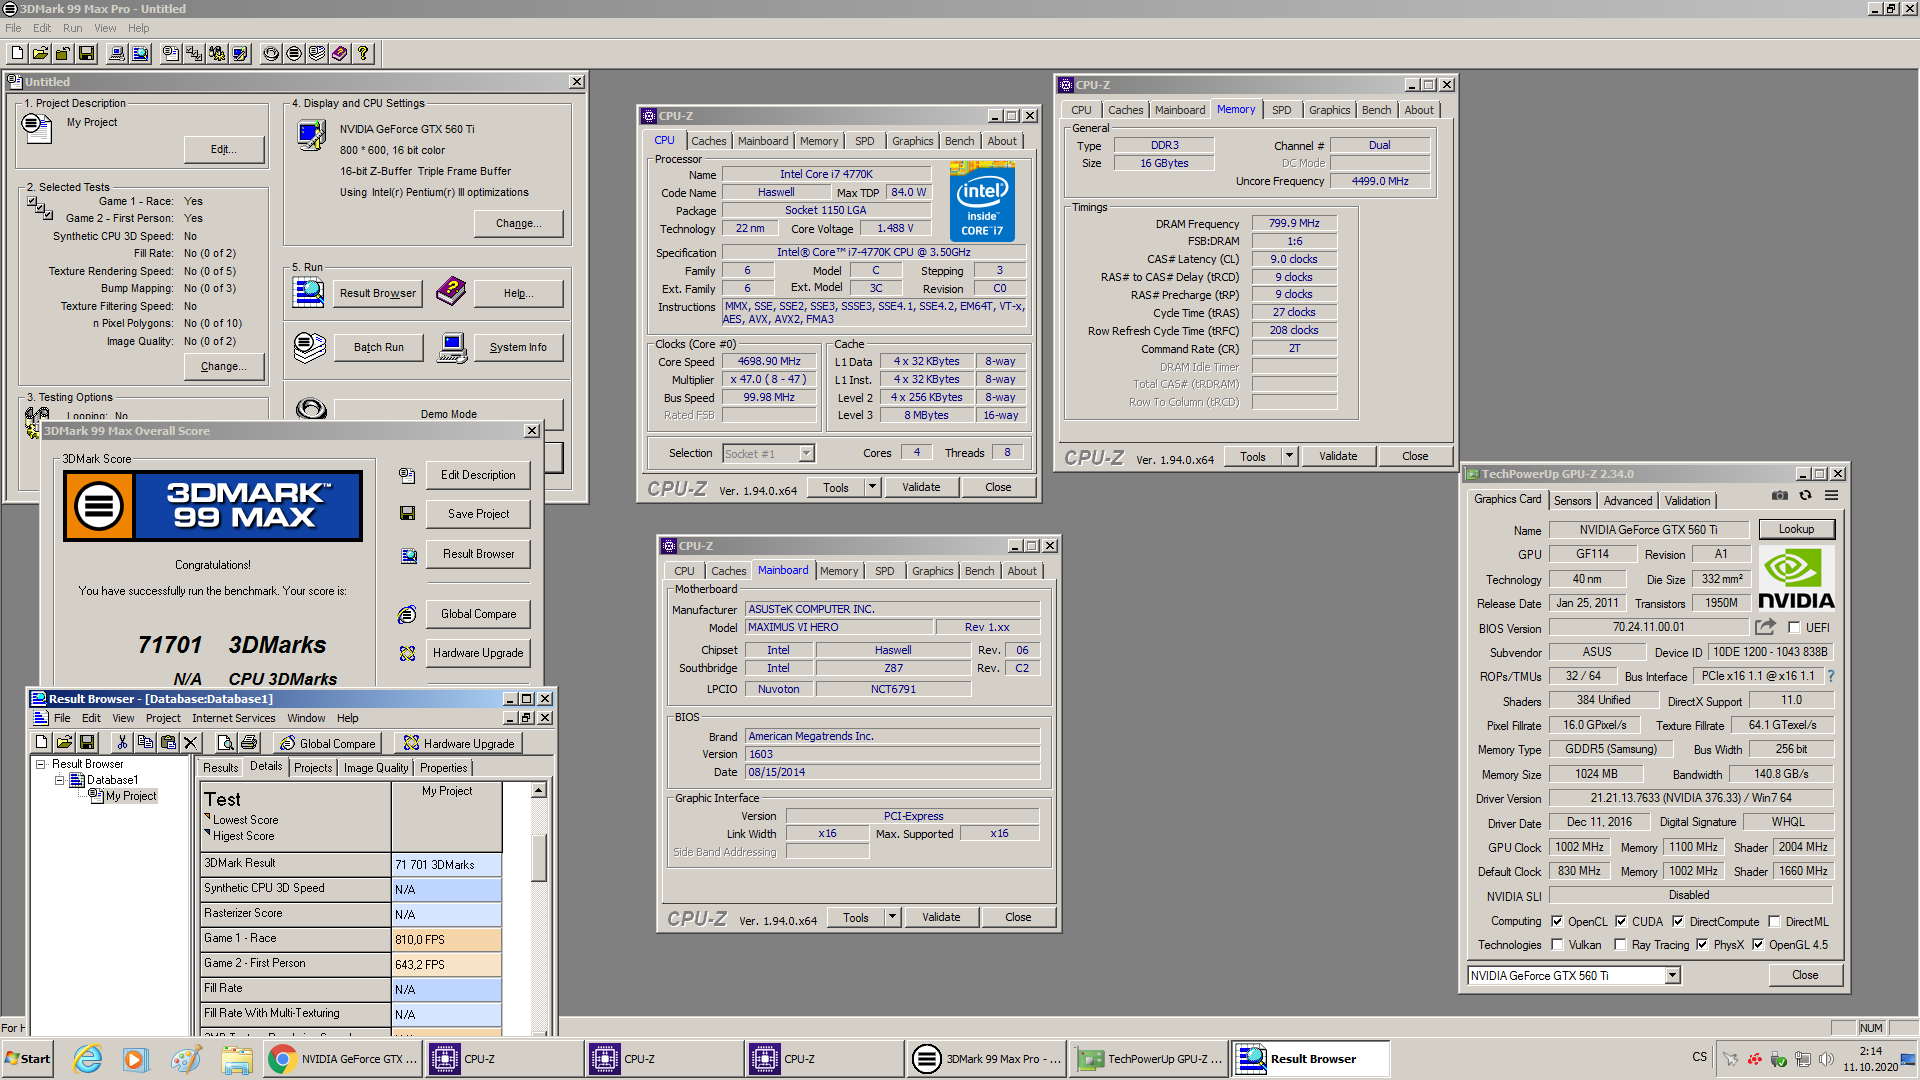Collapse the Result Browser tree root node
Screen dimensions: 1920x1080
pos(41,764)
